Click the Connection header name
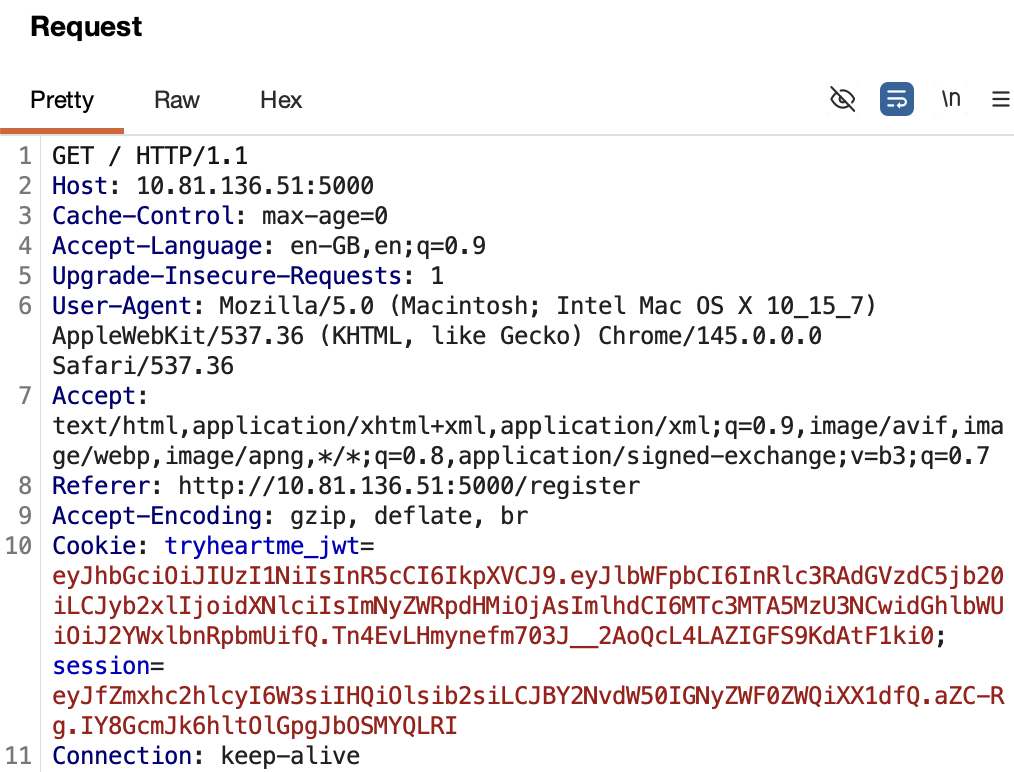This screenshot has width=1014, height=772. pos(121,756)
